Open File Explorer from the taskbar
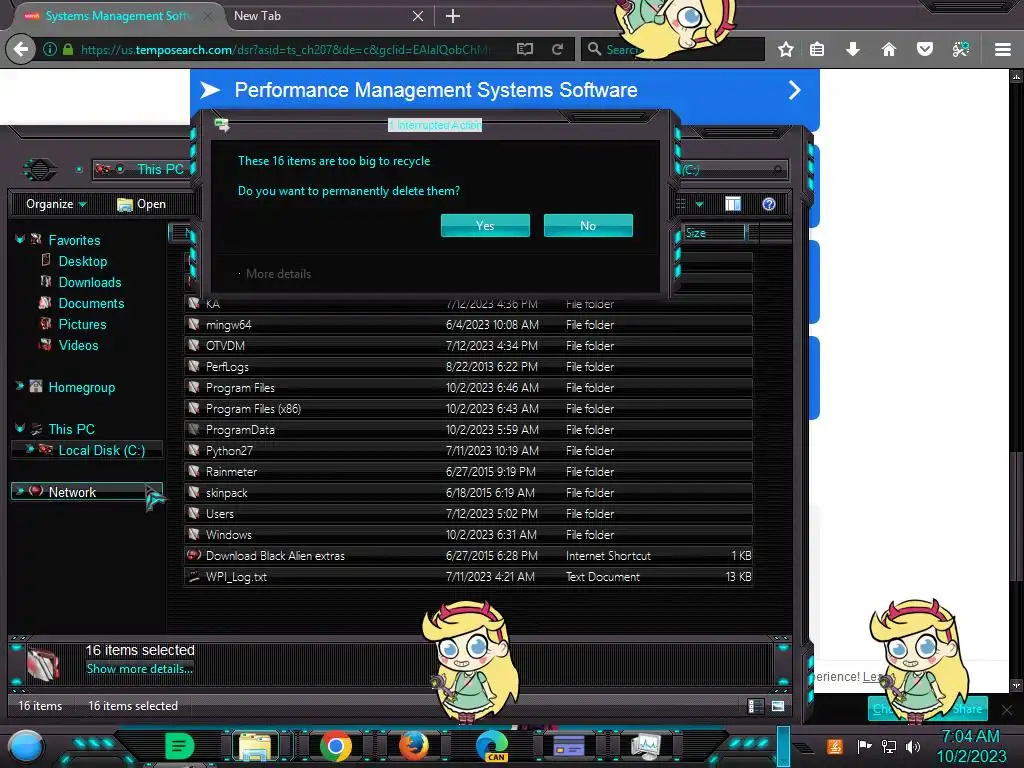The height and width of the screenshot is (768, 1024). click(x=255, y=746)
